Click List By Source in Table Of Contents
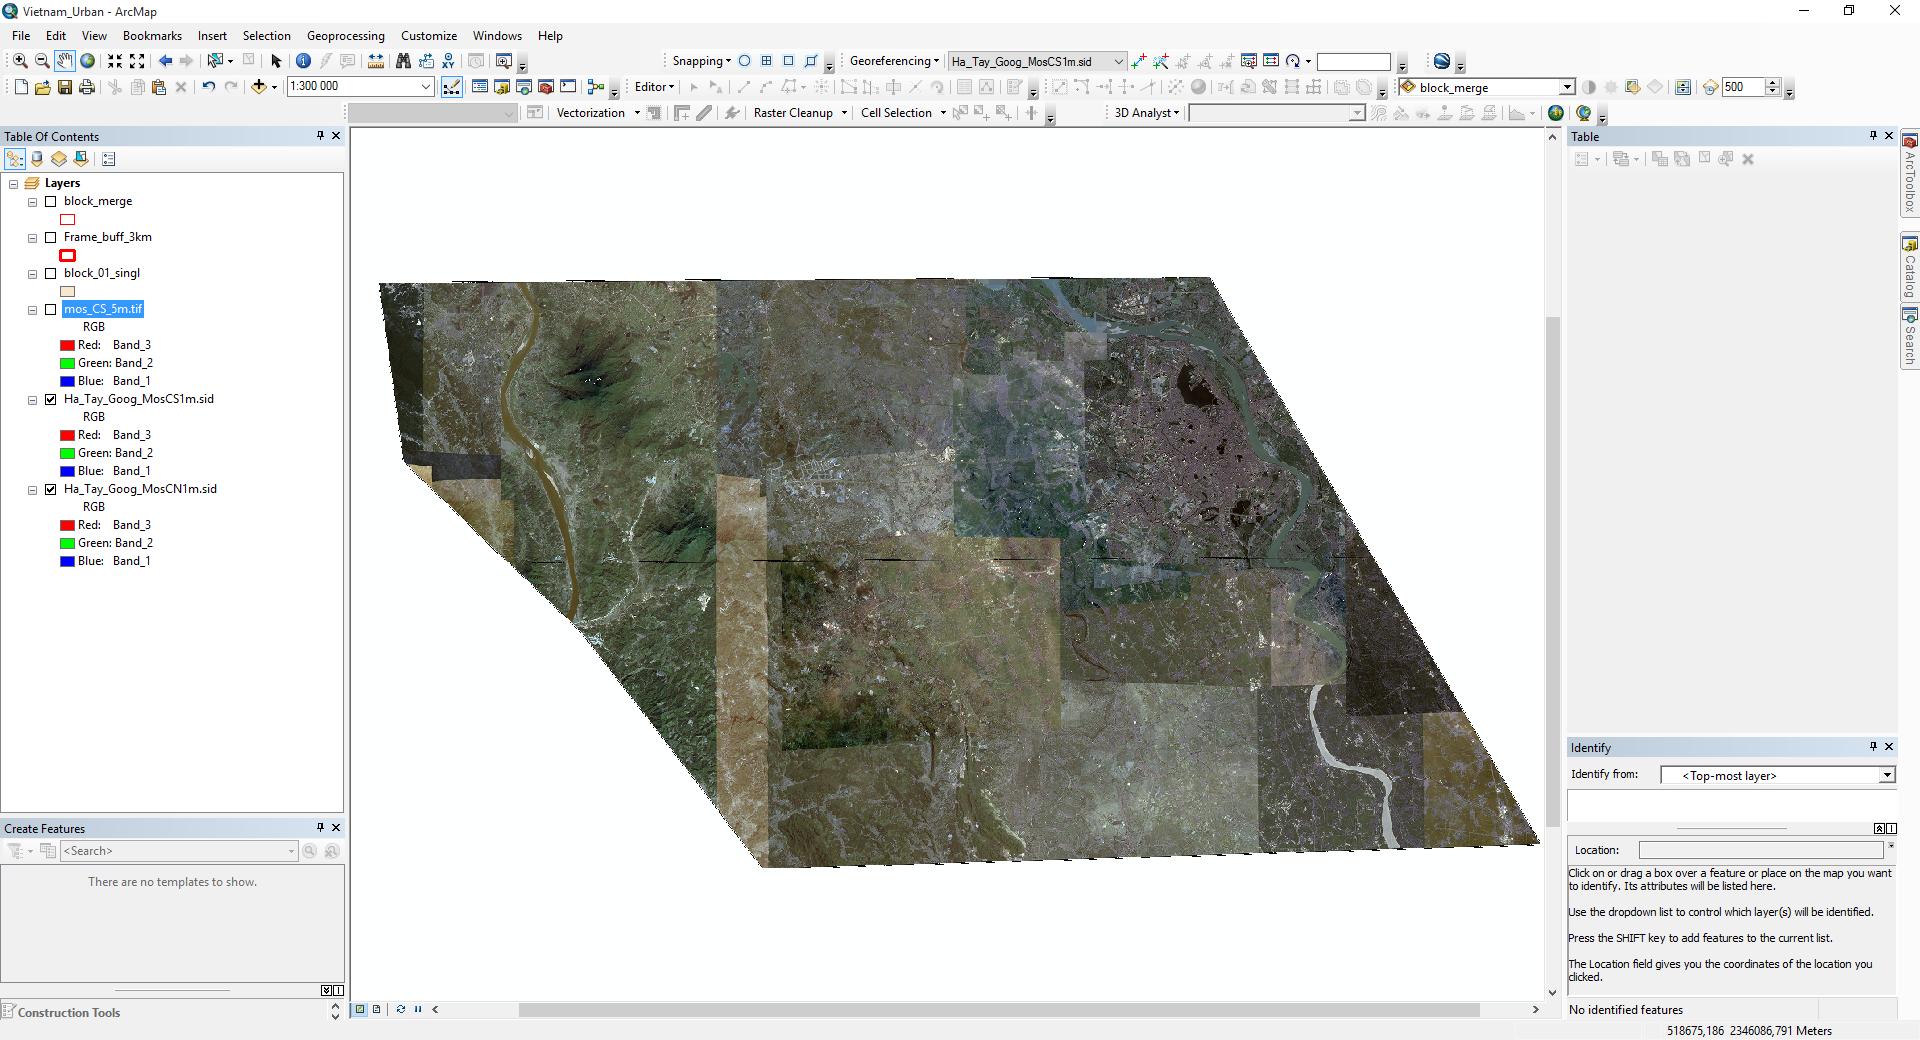Viewport: 1920px width, 1040px height. coord(37,159)
